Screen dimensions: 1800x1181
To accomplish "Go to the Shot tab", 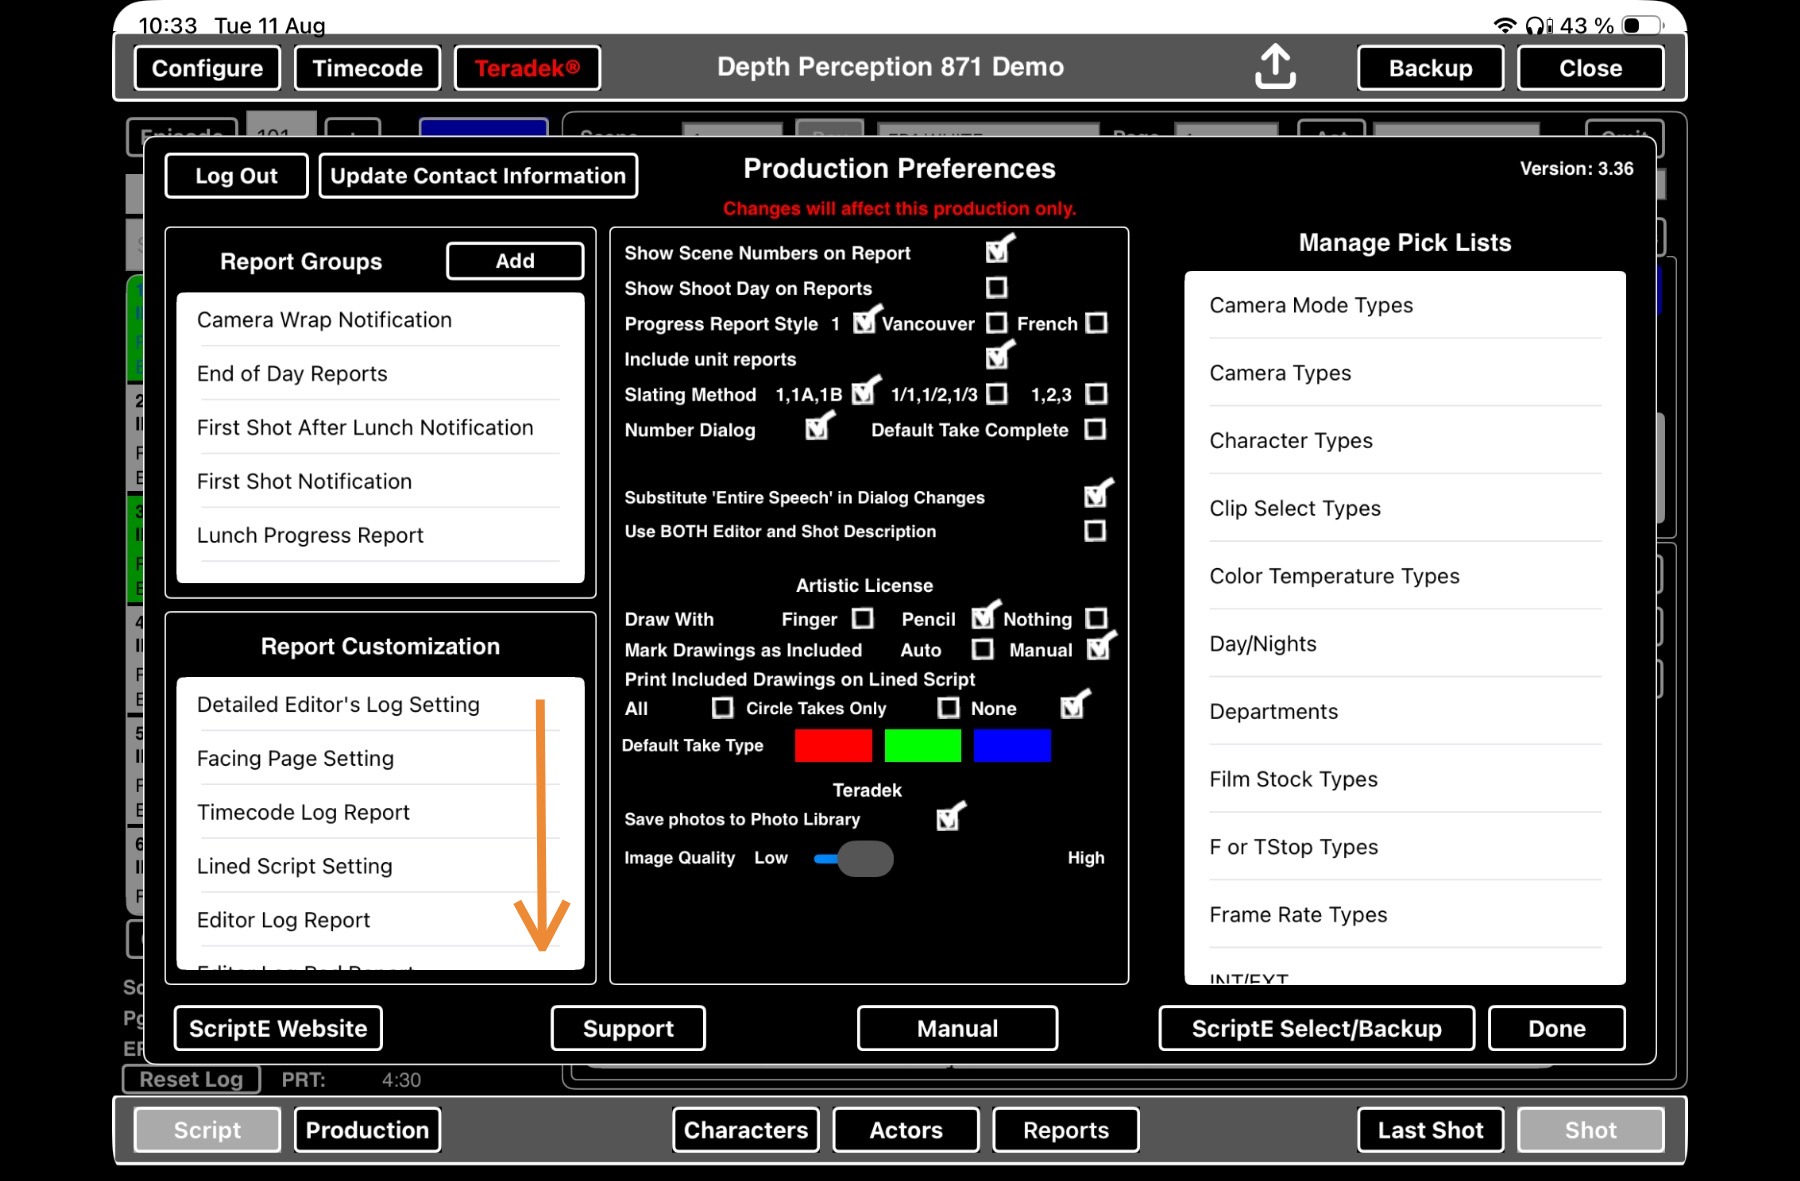I will [x=1590, y=1130].
